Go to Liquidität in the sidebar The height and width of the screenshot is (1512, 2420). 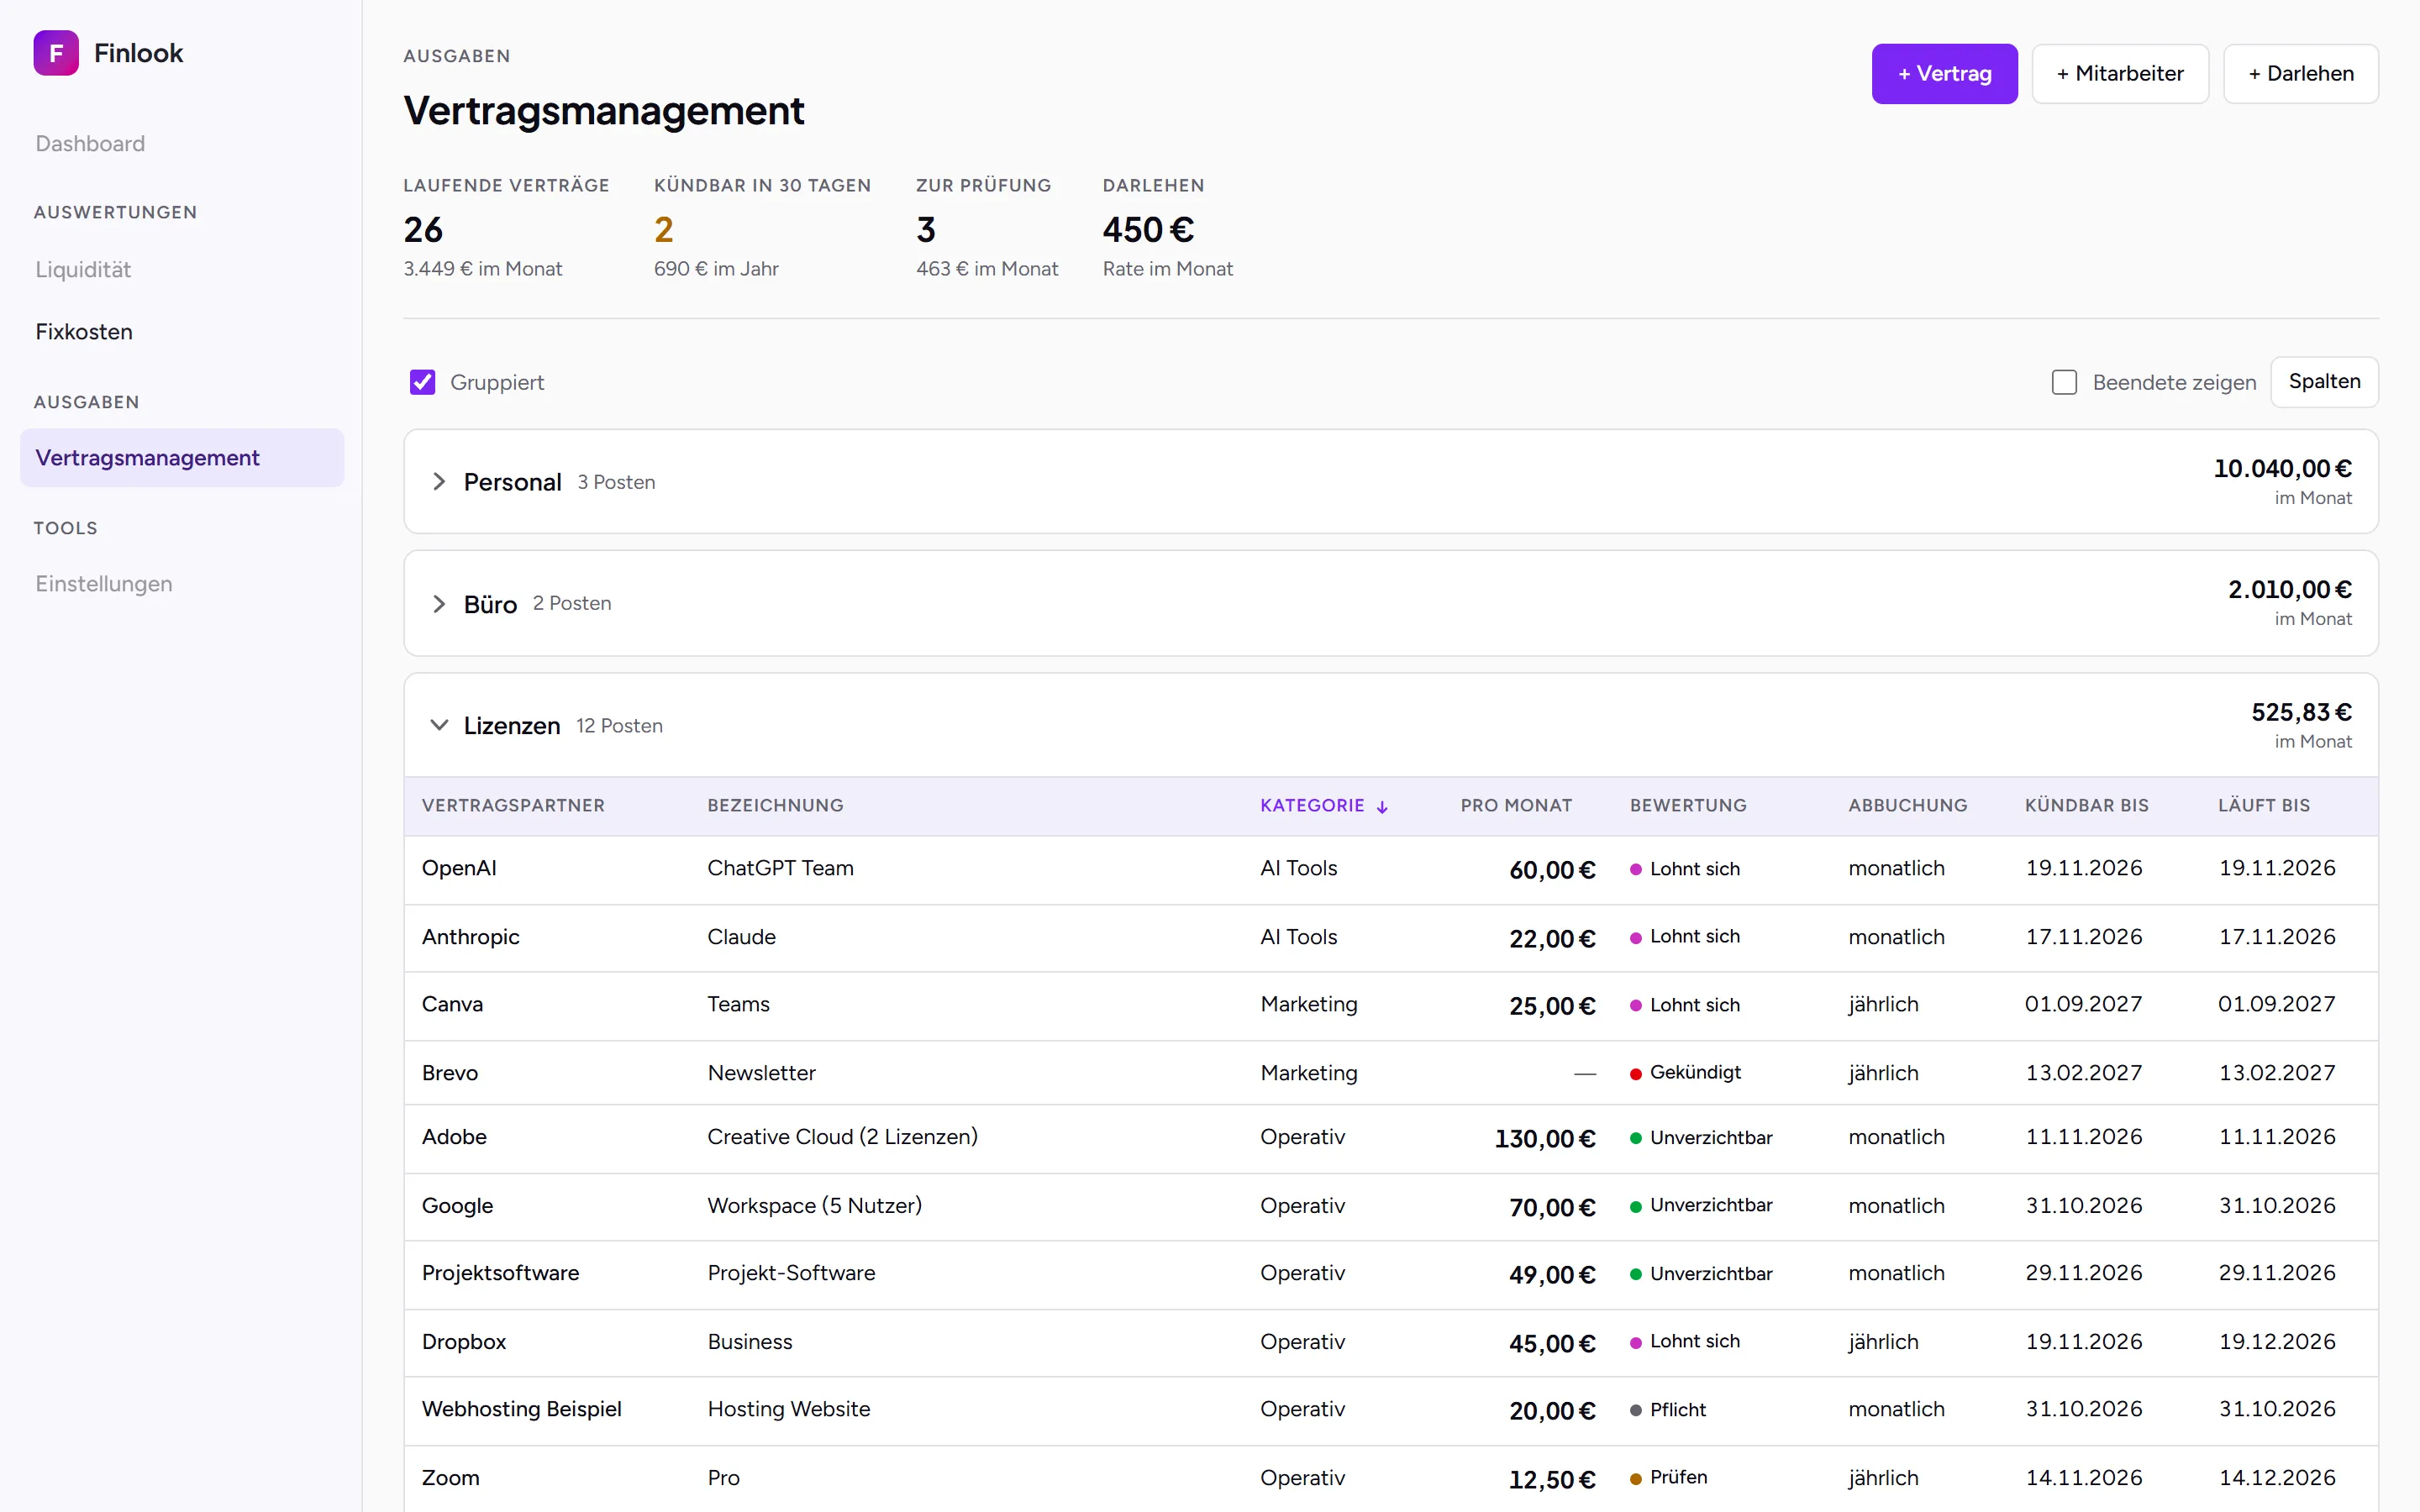click(83, 270)
